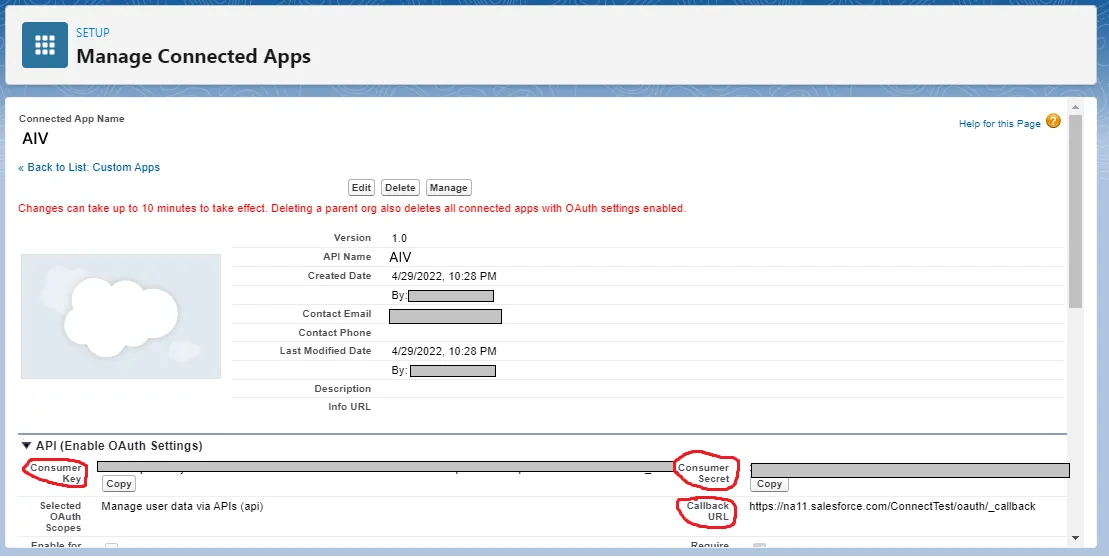Image resolution: width=1109 pixels, height=558 pixels.
Task: Click the Edit button
Action: [361, 187]
